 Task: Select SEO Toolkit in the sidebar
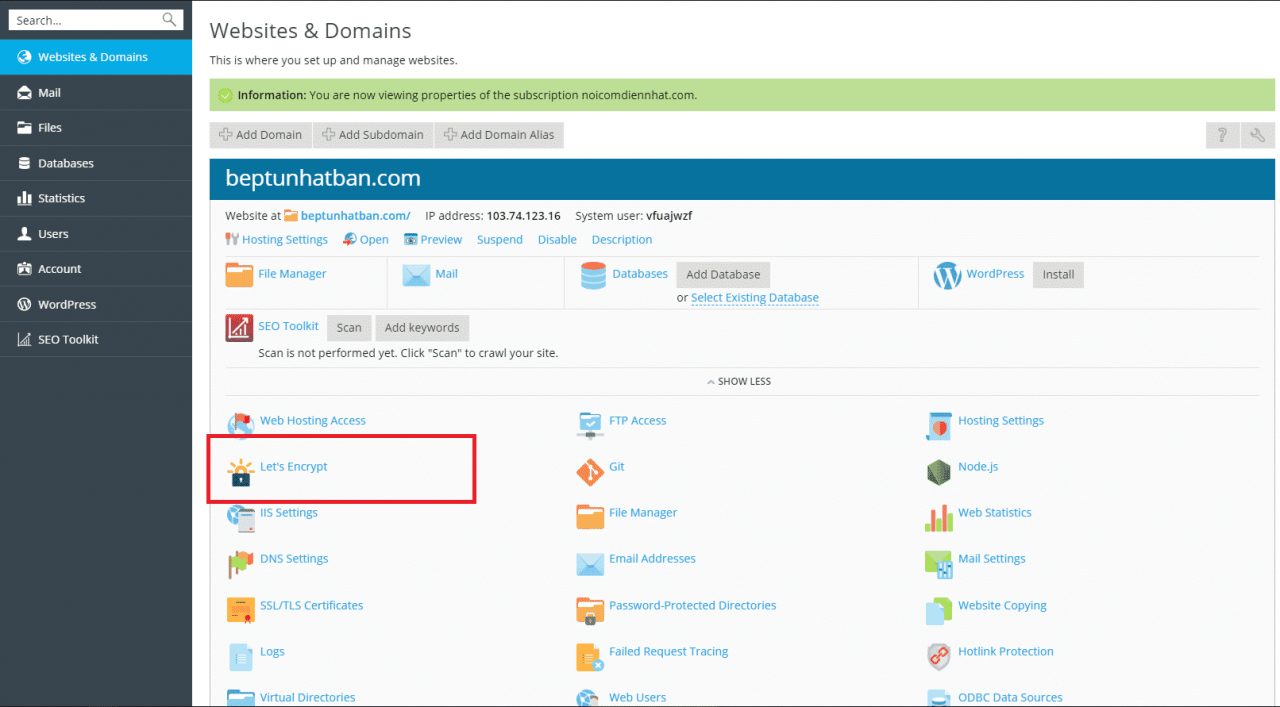pyautogui.click(x=96, y=340)
